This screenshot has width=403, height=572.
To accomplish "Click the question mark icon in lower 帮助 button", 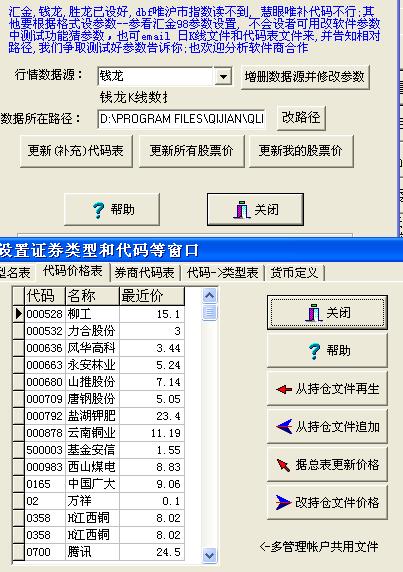I will [314, 351].
